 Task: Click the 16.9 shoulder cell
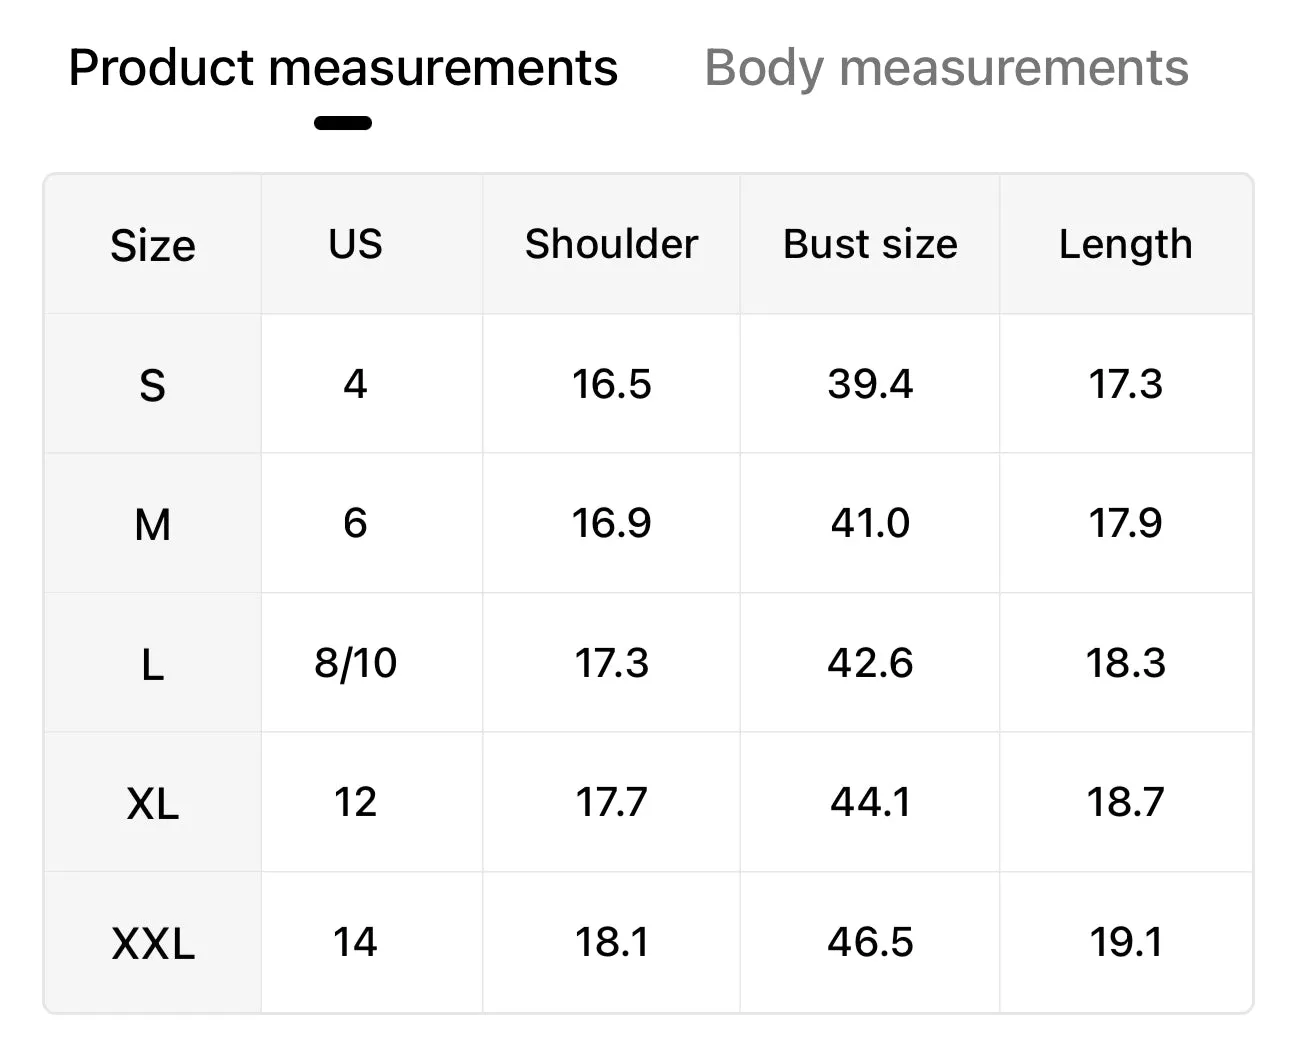point(611,523)
